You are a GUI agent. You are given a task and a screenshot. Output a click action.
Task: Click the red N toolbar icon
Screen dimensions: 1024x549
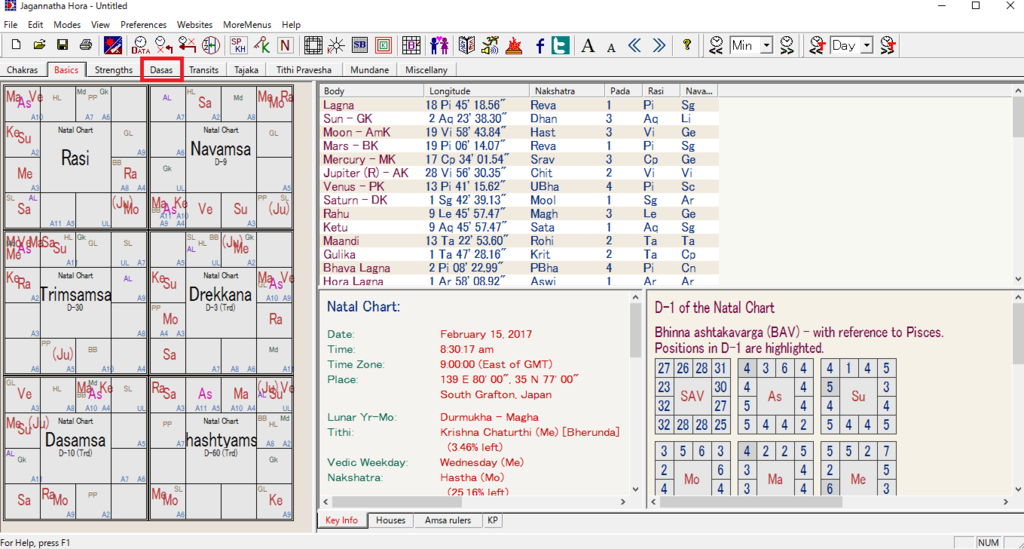285,45
